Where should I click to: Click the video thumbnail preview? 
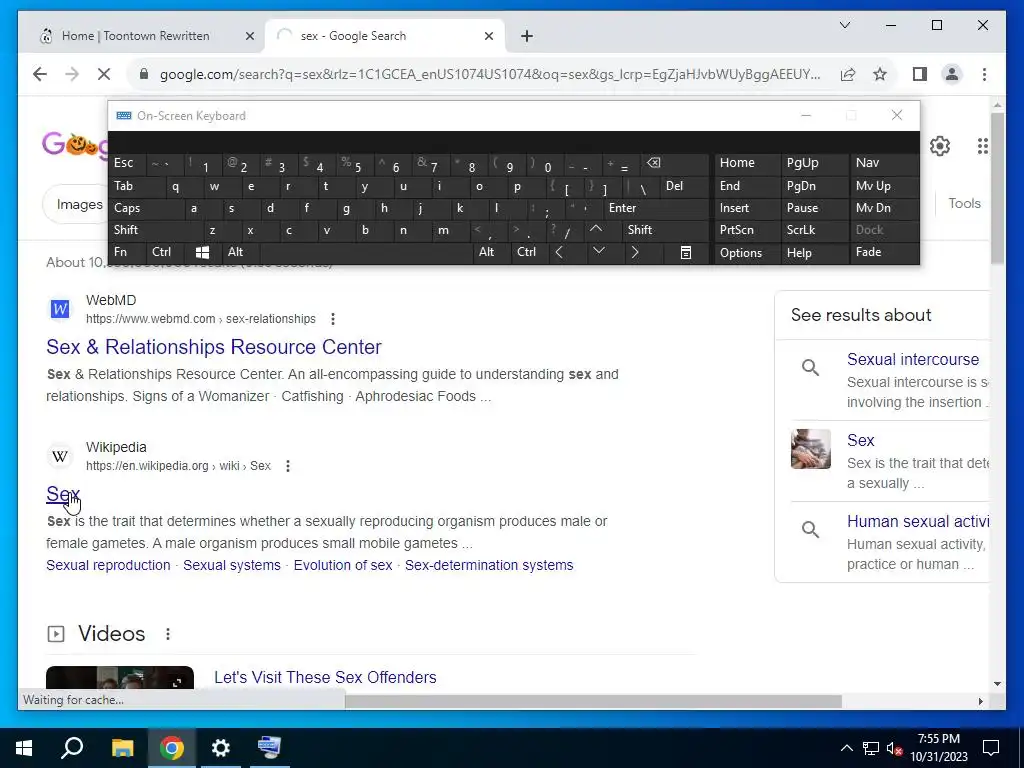pos(120,678)
